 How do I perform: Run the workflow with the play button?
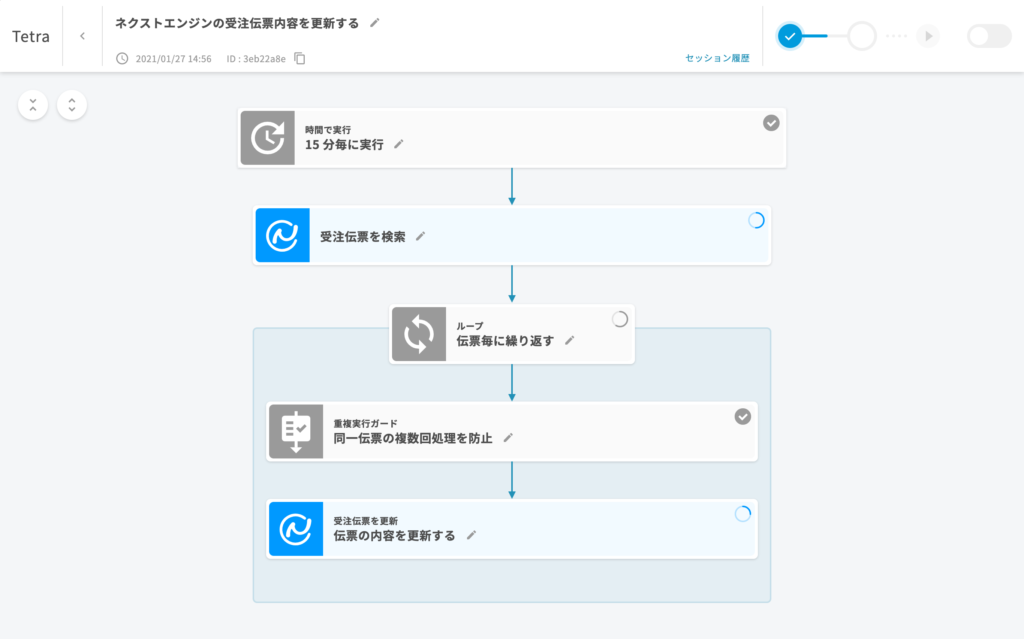click(928, 36)
